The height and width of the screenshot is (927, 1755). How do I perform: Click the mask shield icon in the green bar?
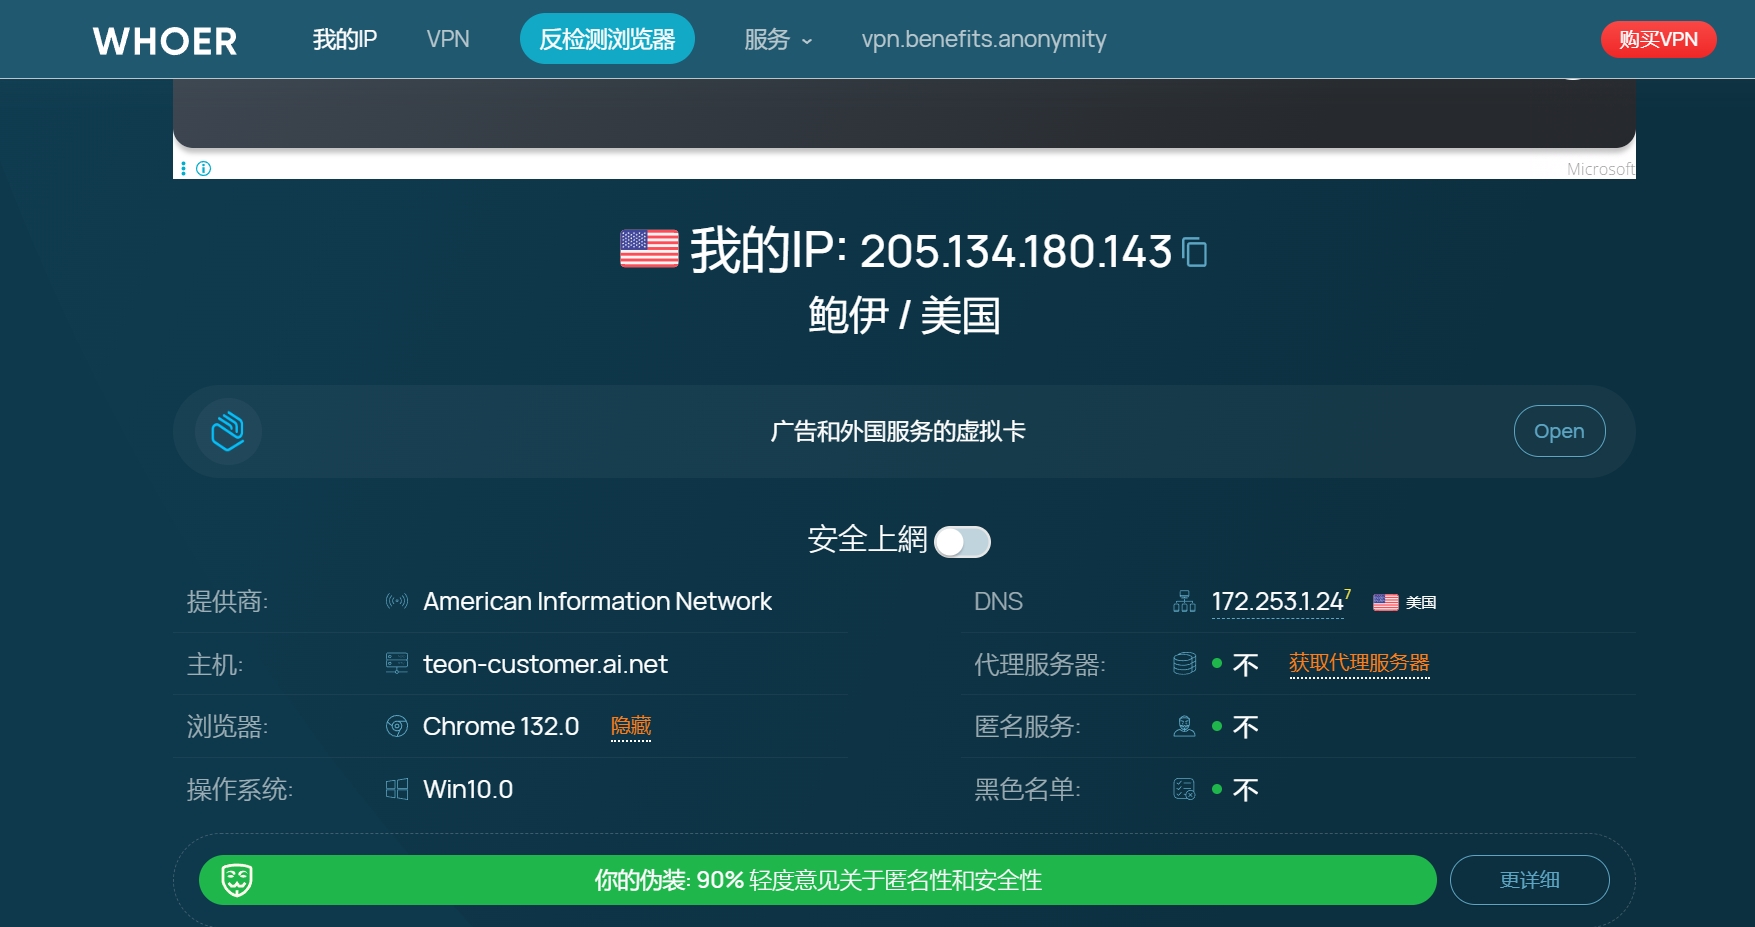pos(237,880)
